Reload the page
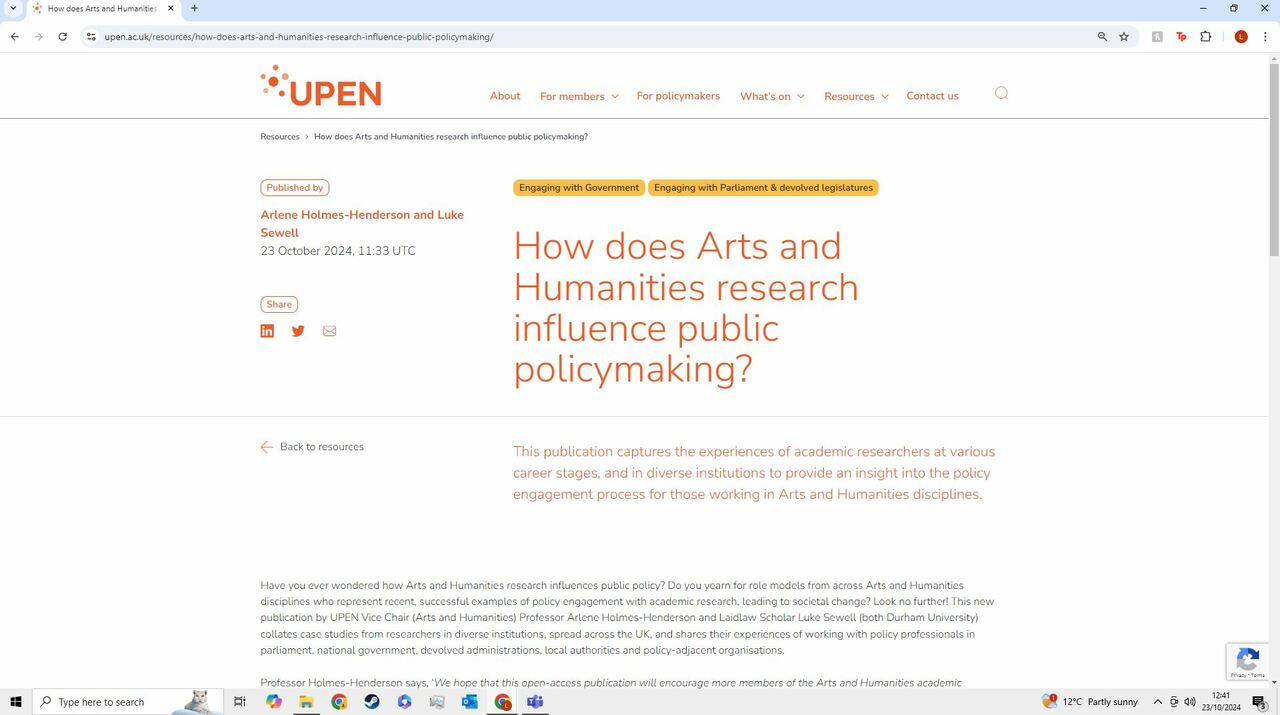This screenshot has height=715, width=1280. (x=62, y=37)
